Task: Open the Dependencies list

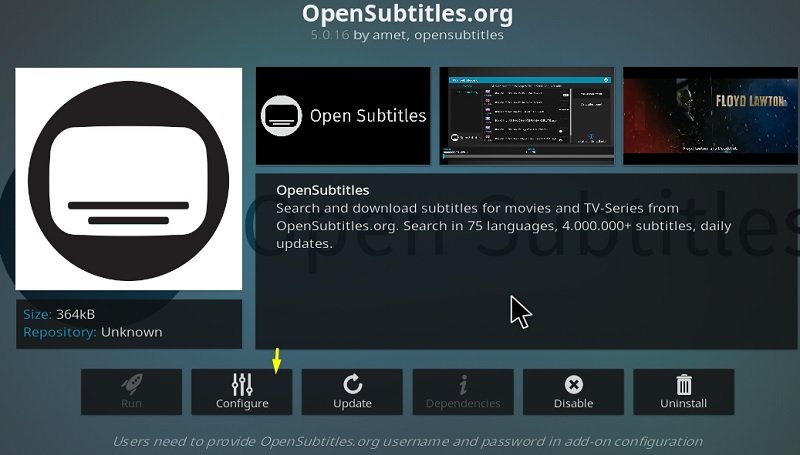Action: [463, 392]
